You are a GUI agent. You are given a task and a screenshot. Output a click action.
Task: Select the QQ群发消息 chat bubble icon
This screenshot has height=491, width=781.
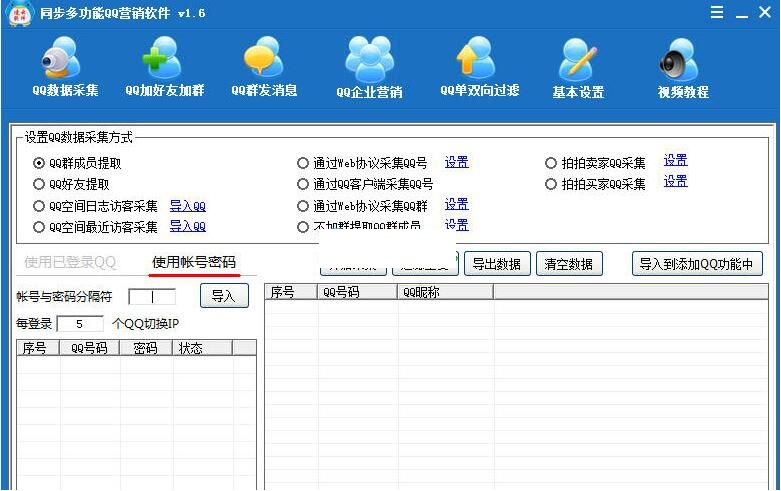[264, 60]
